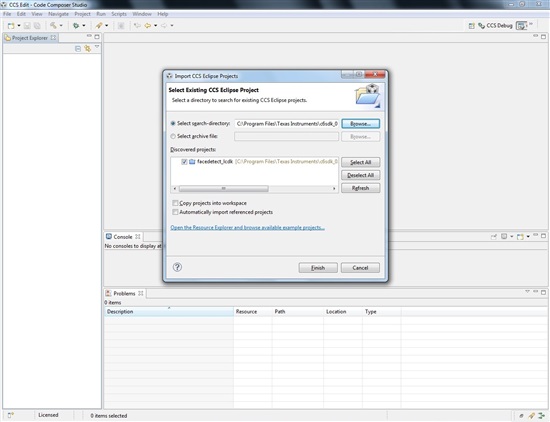Screen dimensions: 550x422
Task: Uncheck the facedetect_lcdk project checkbox
Action: (184, 162)
